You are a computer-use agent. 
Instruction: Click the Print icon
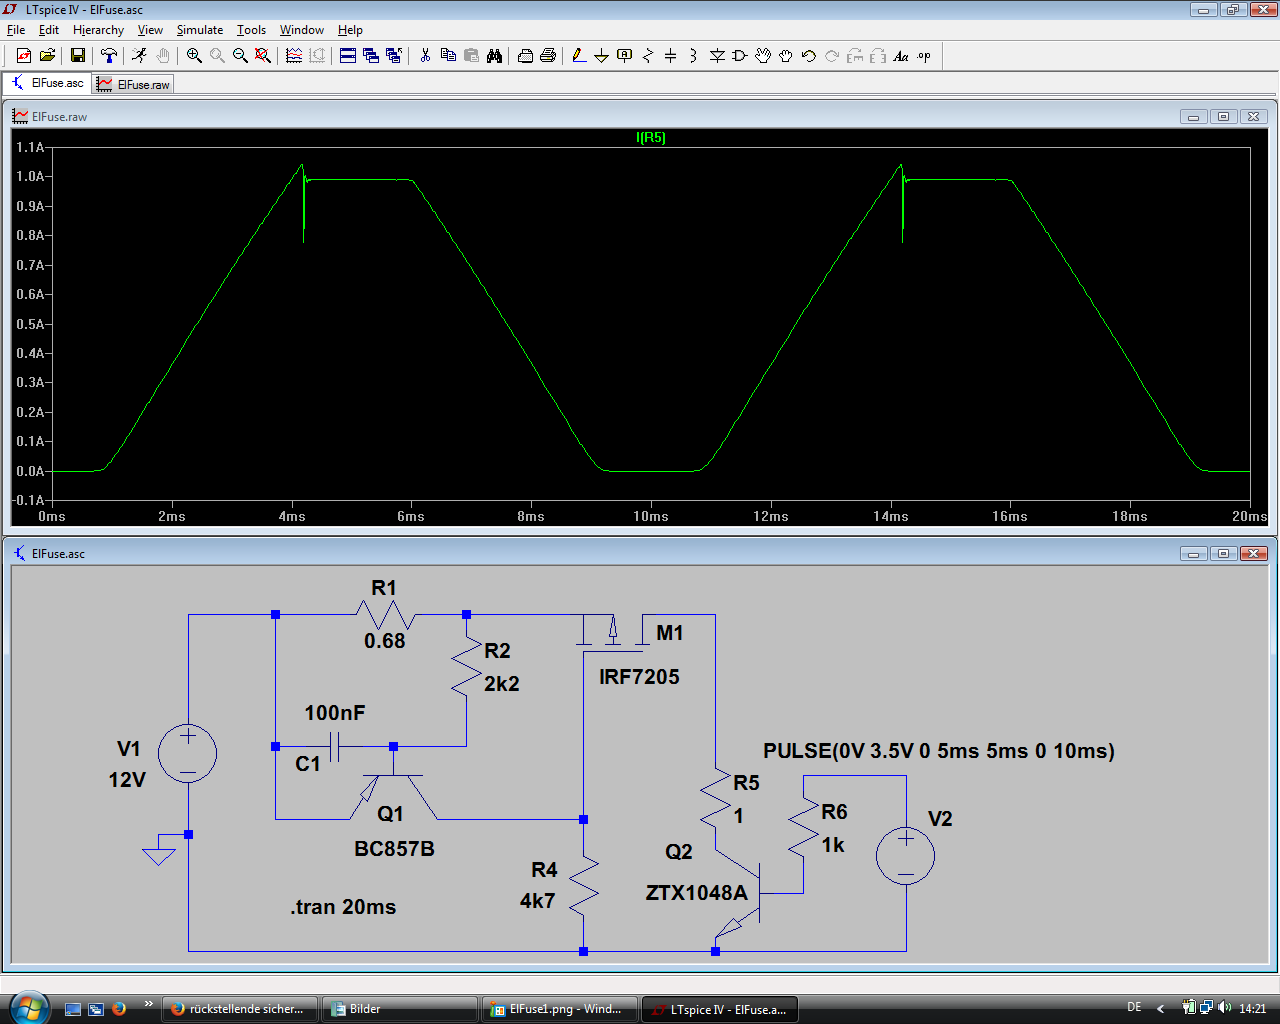pos(548,56)
